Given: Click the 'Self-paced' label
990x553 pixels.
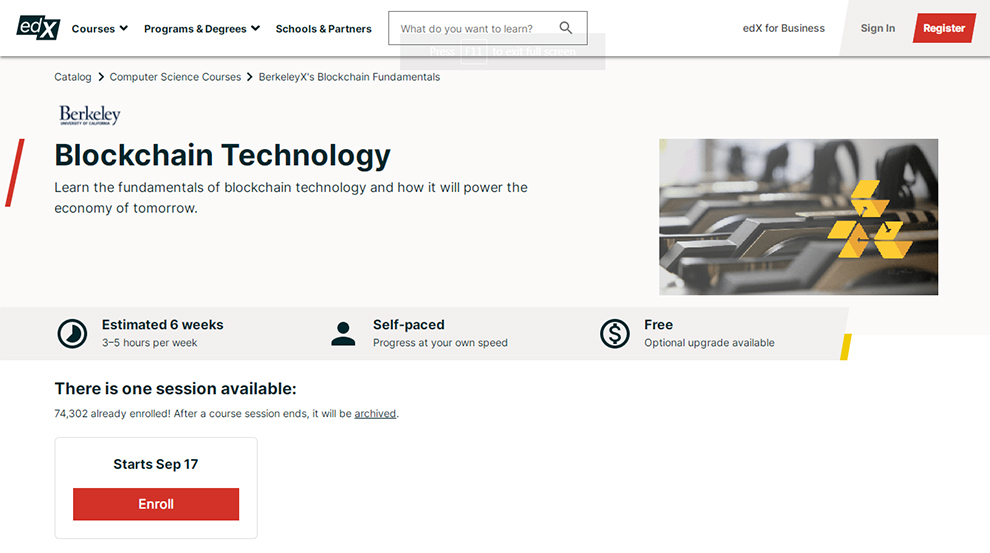Looking at the screenshot, I should pyautogui.click(x=409, y=324).
